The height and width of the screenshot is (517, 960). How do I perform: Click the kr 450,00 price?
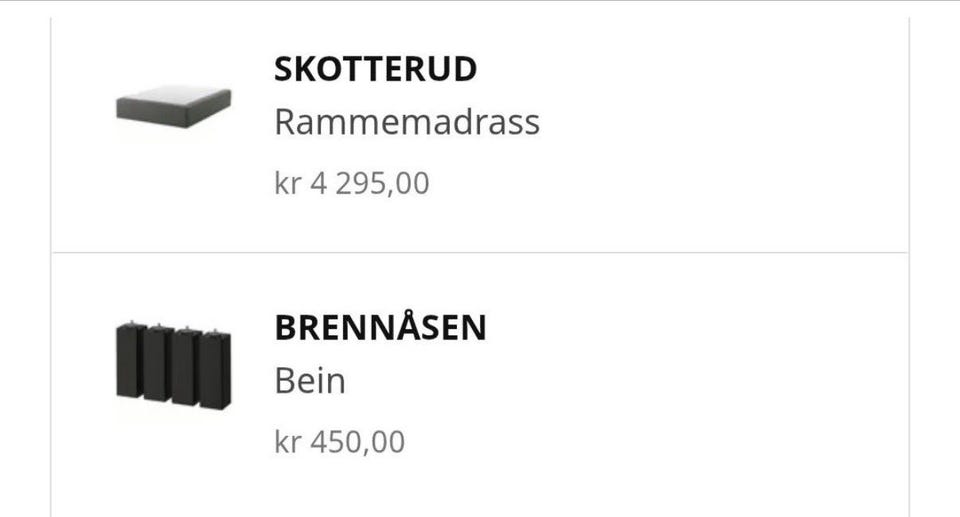click(340, 442)
